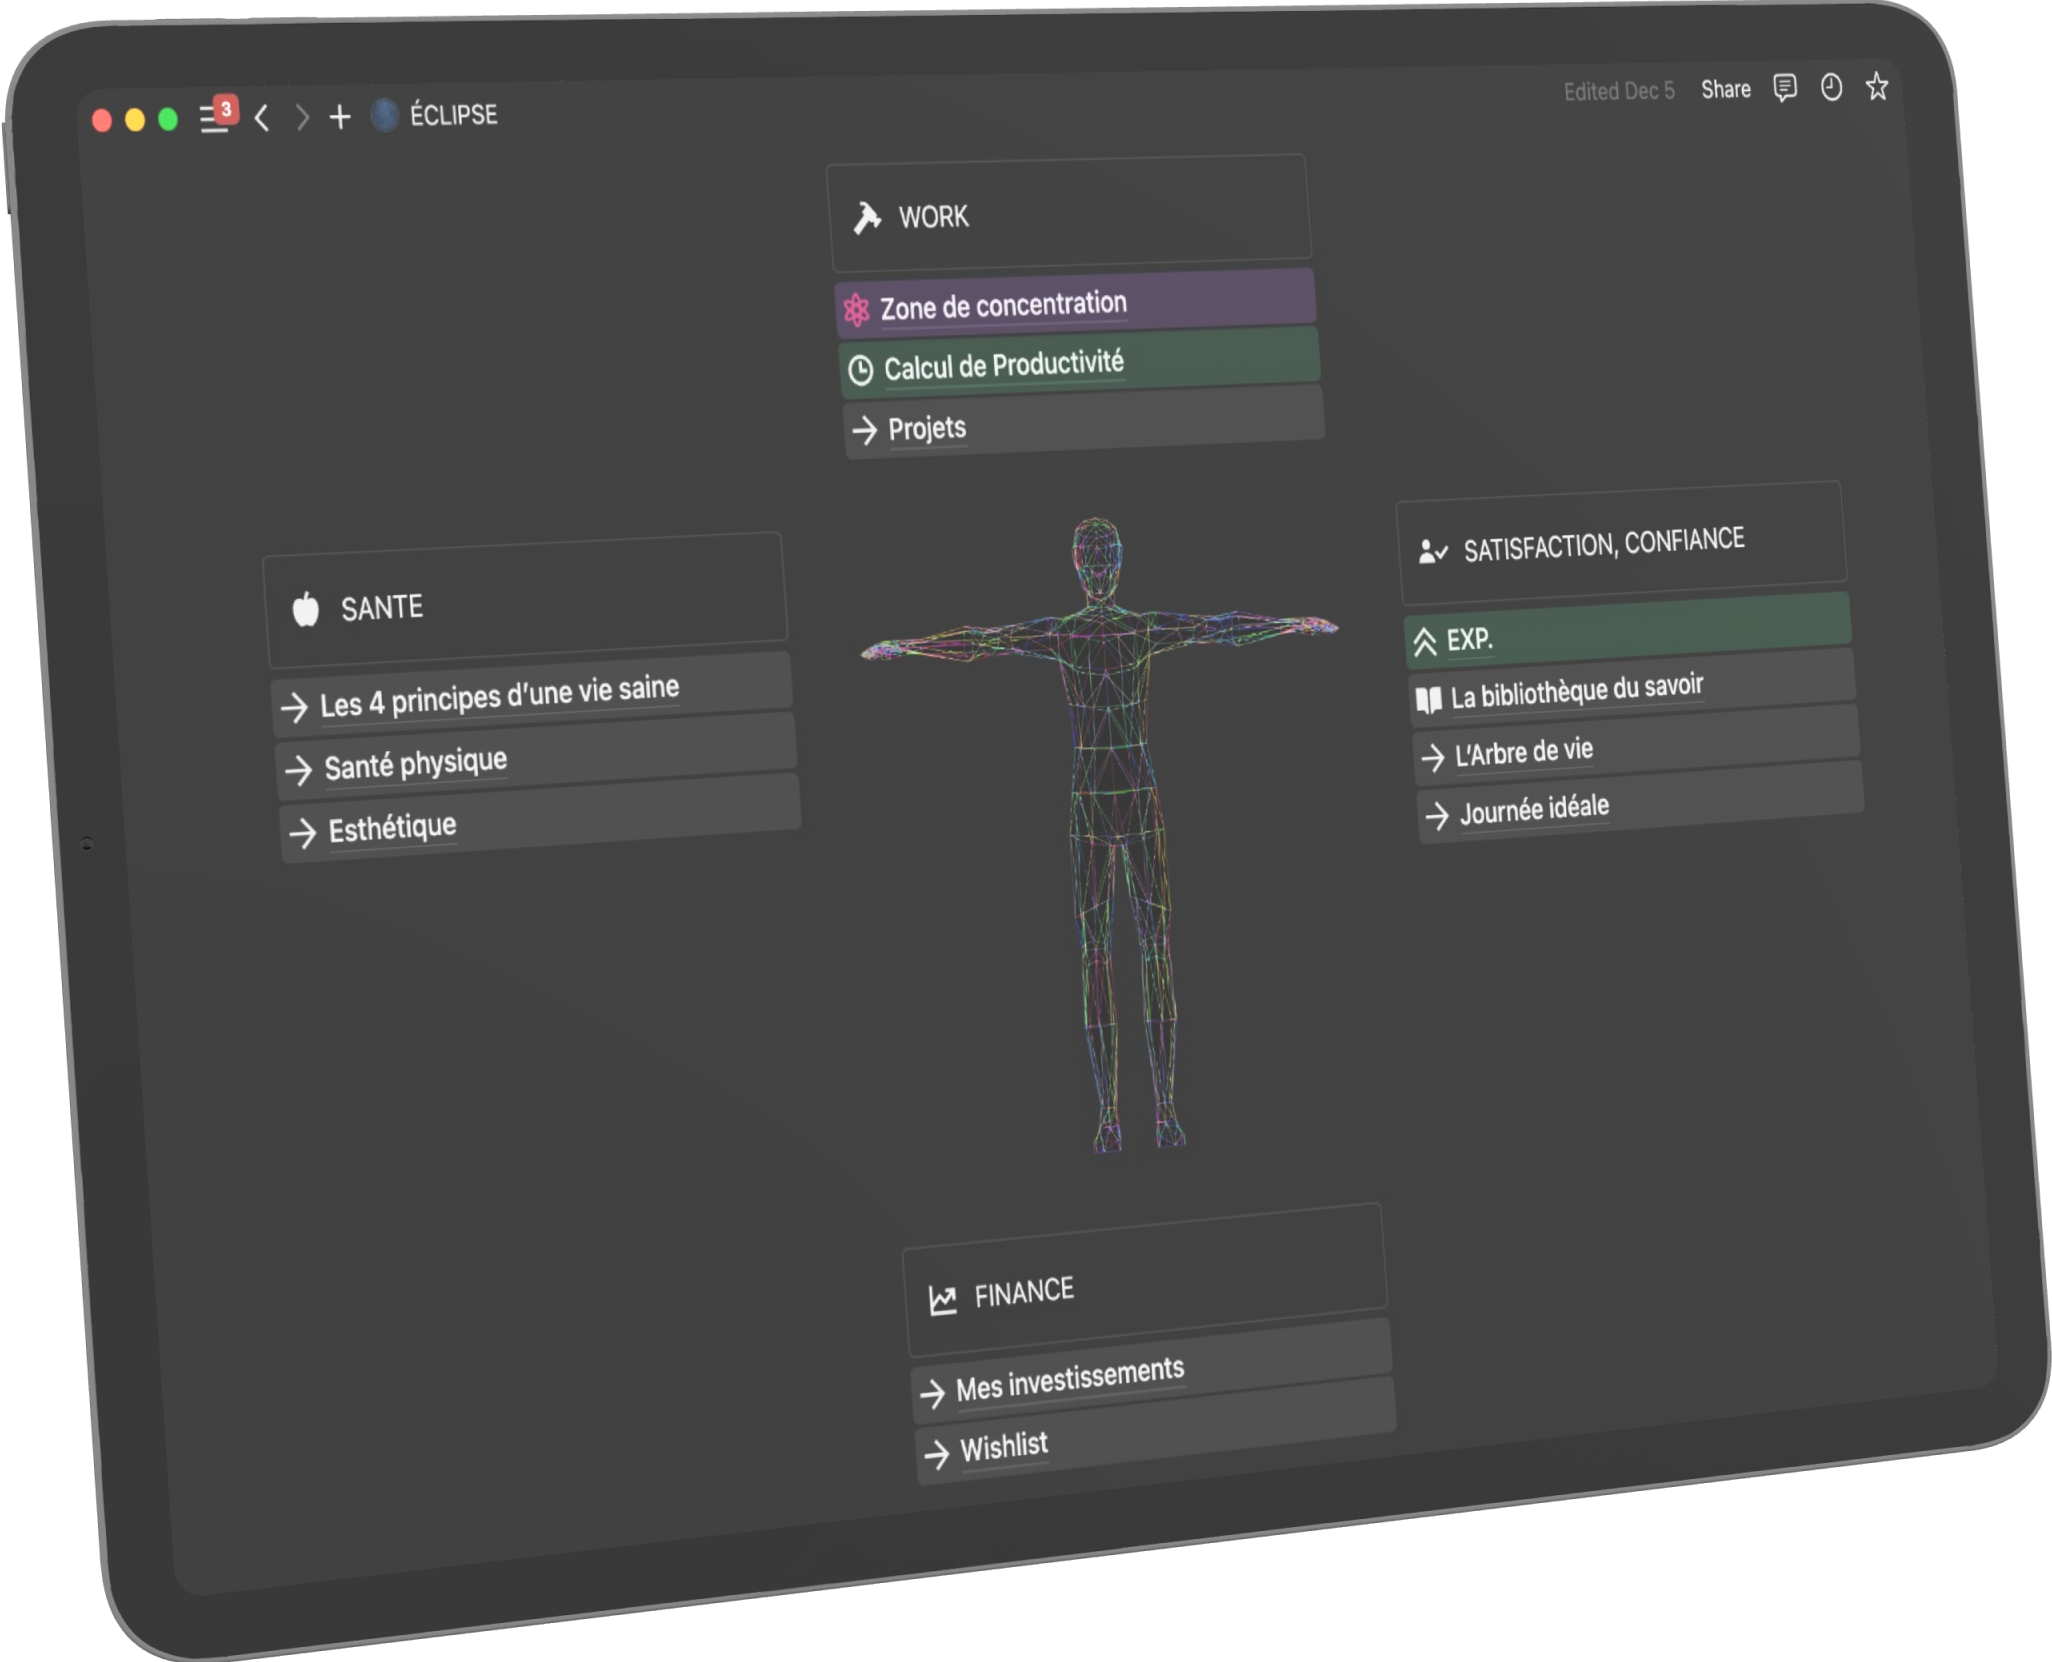Open Mes investissements page

(x=1069, y=1380)
